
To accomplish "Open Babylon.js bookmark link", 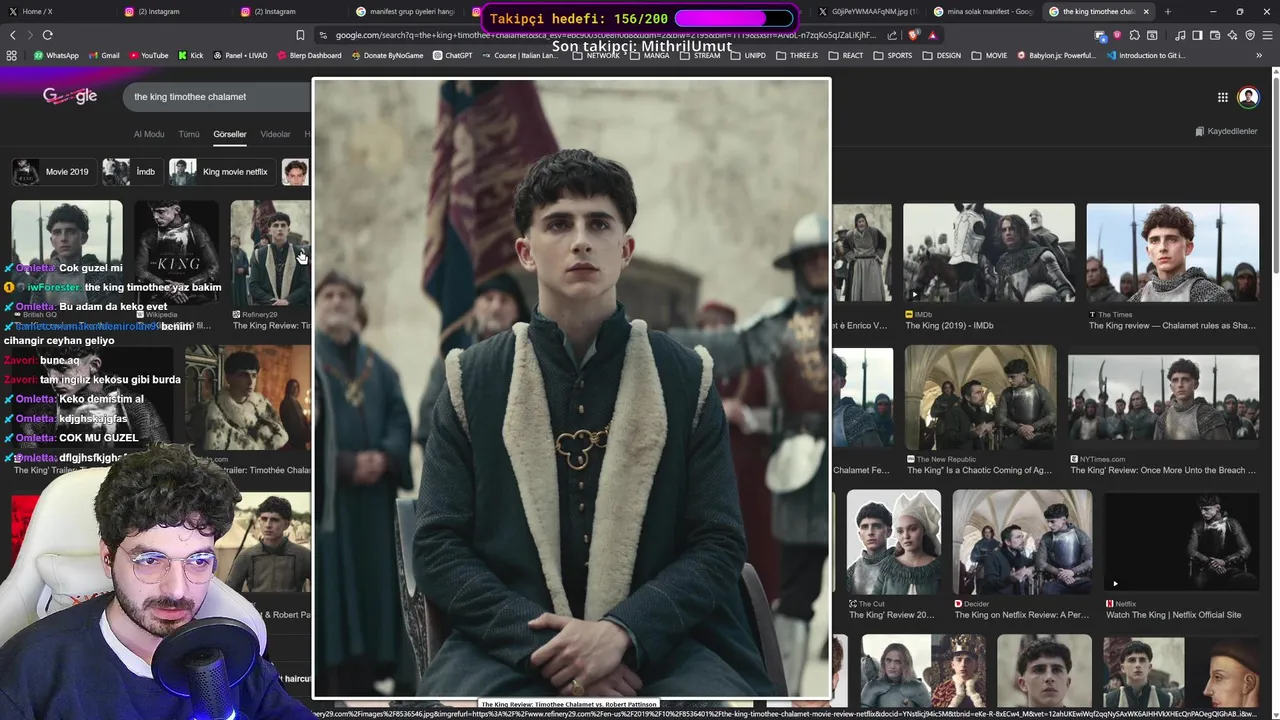I will click(1057, 55).
